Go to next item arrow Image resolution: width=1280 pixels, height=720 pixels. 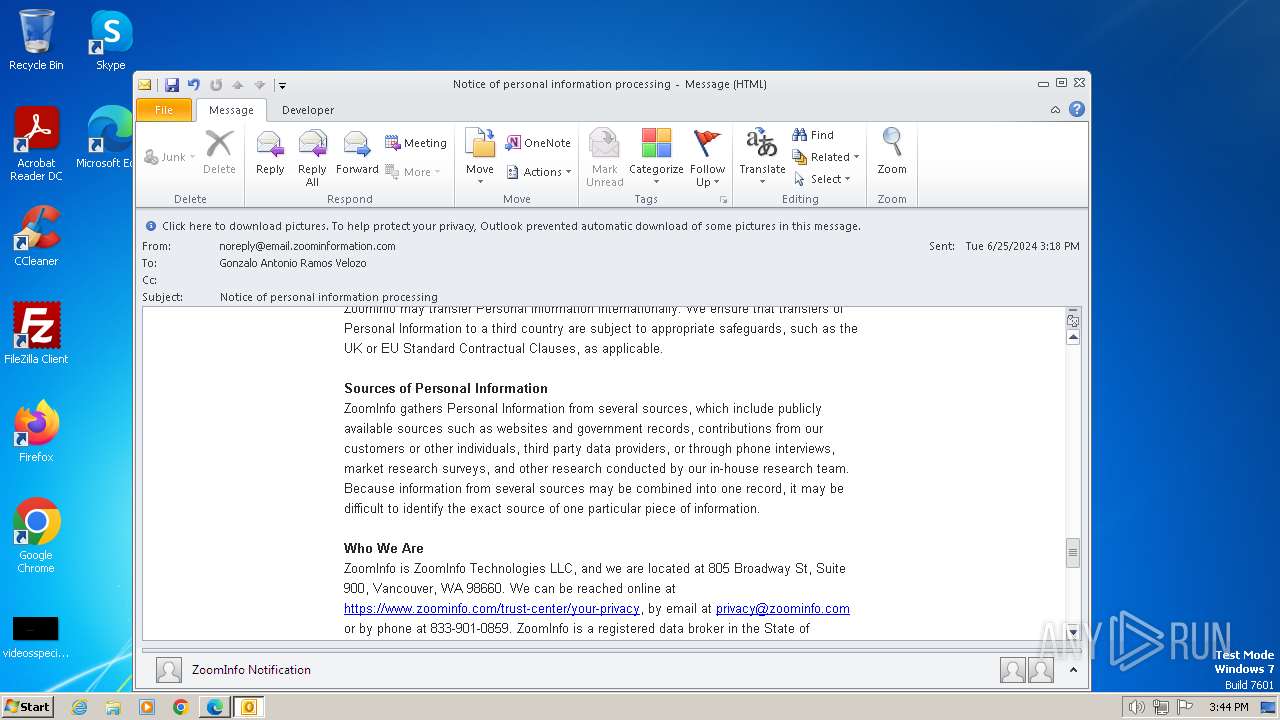[x=260, y=85]
